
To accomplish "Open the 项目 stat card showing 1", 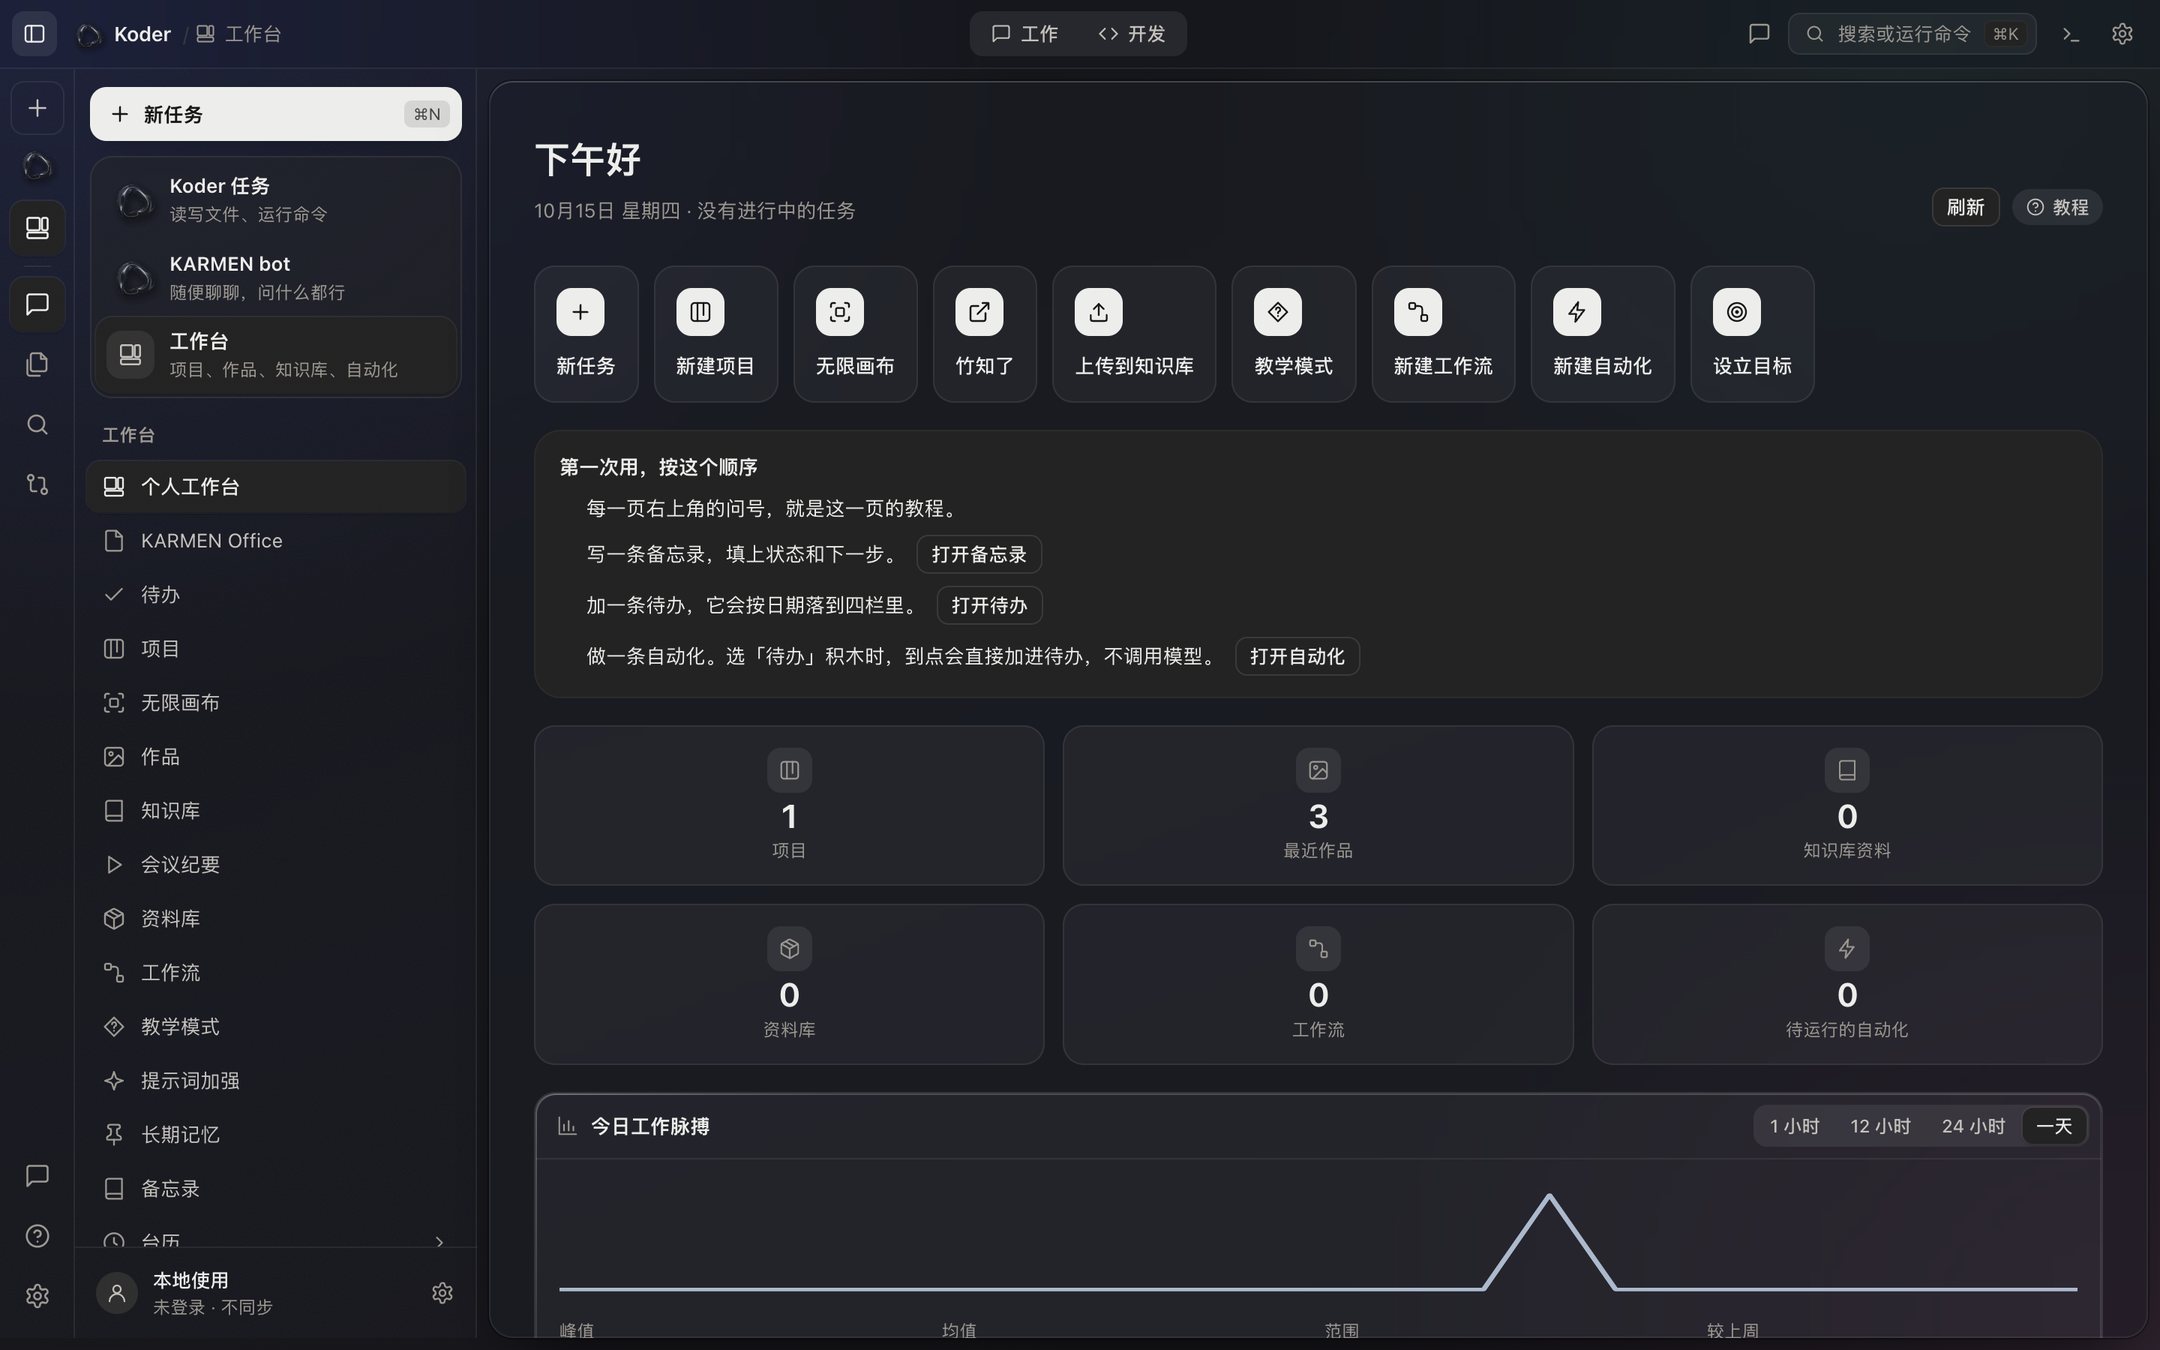I will (x=789, y=805).
